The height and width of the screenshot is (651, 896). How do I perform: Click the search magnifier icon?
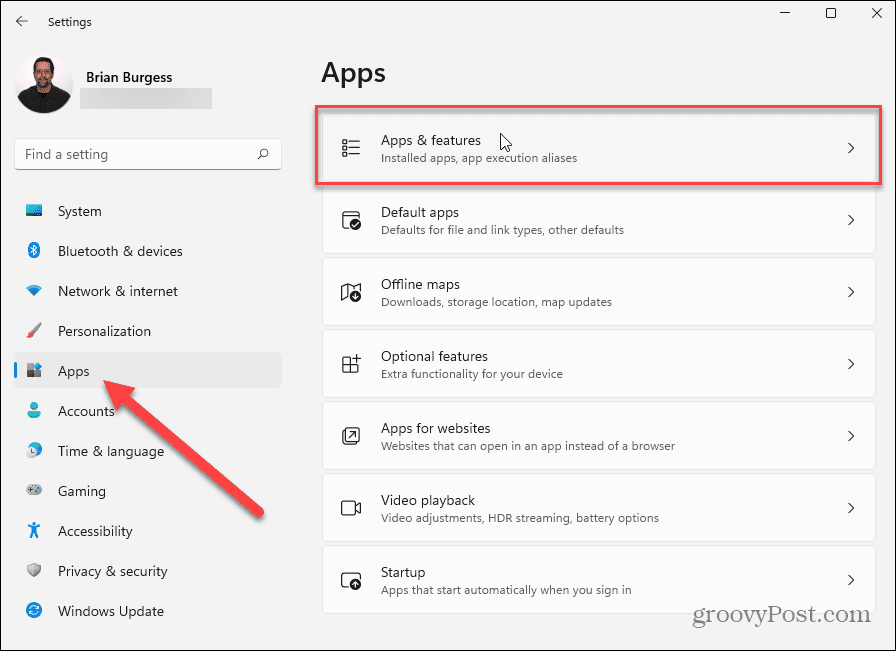pos(263,154)
